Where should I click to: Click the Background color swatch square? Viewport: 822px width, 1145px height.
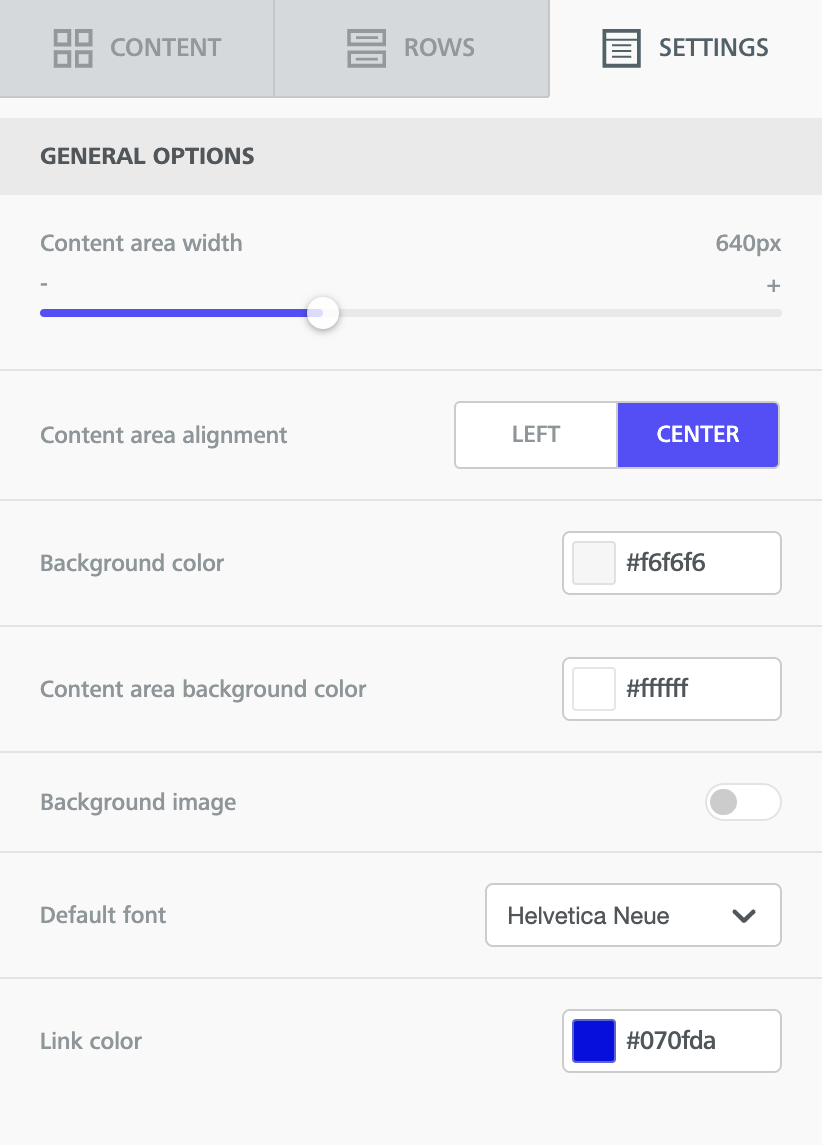click(594, 563)
